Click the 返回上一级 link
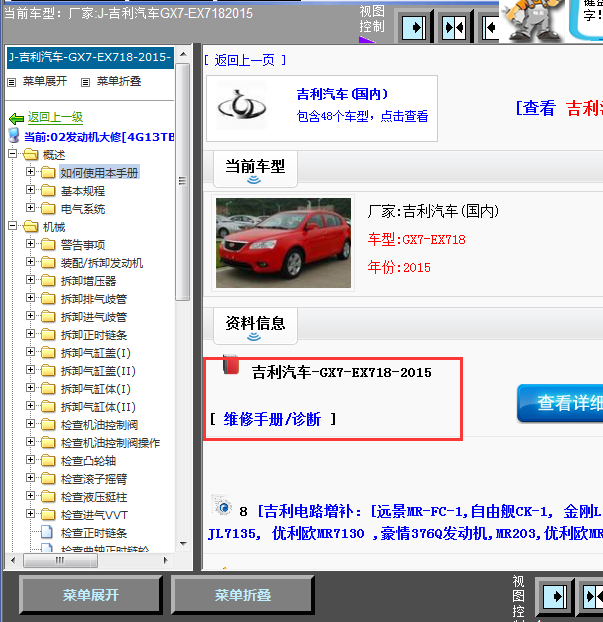 [x=55, y=117]
